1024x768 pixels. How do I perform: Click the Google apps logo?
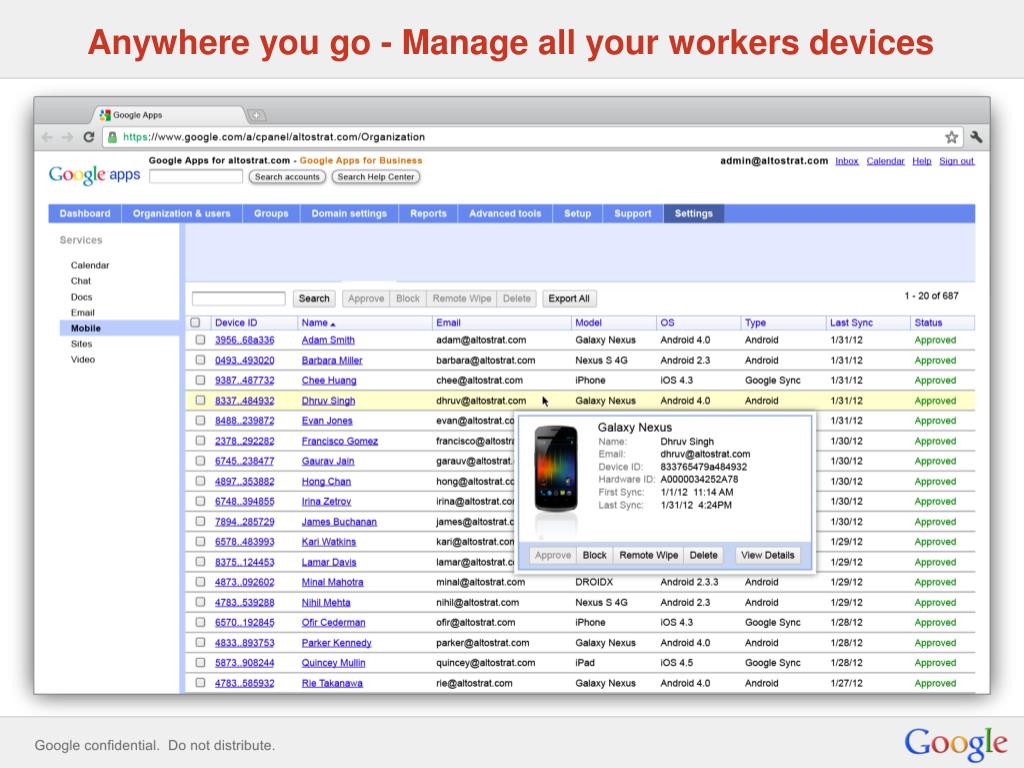95,174
